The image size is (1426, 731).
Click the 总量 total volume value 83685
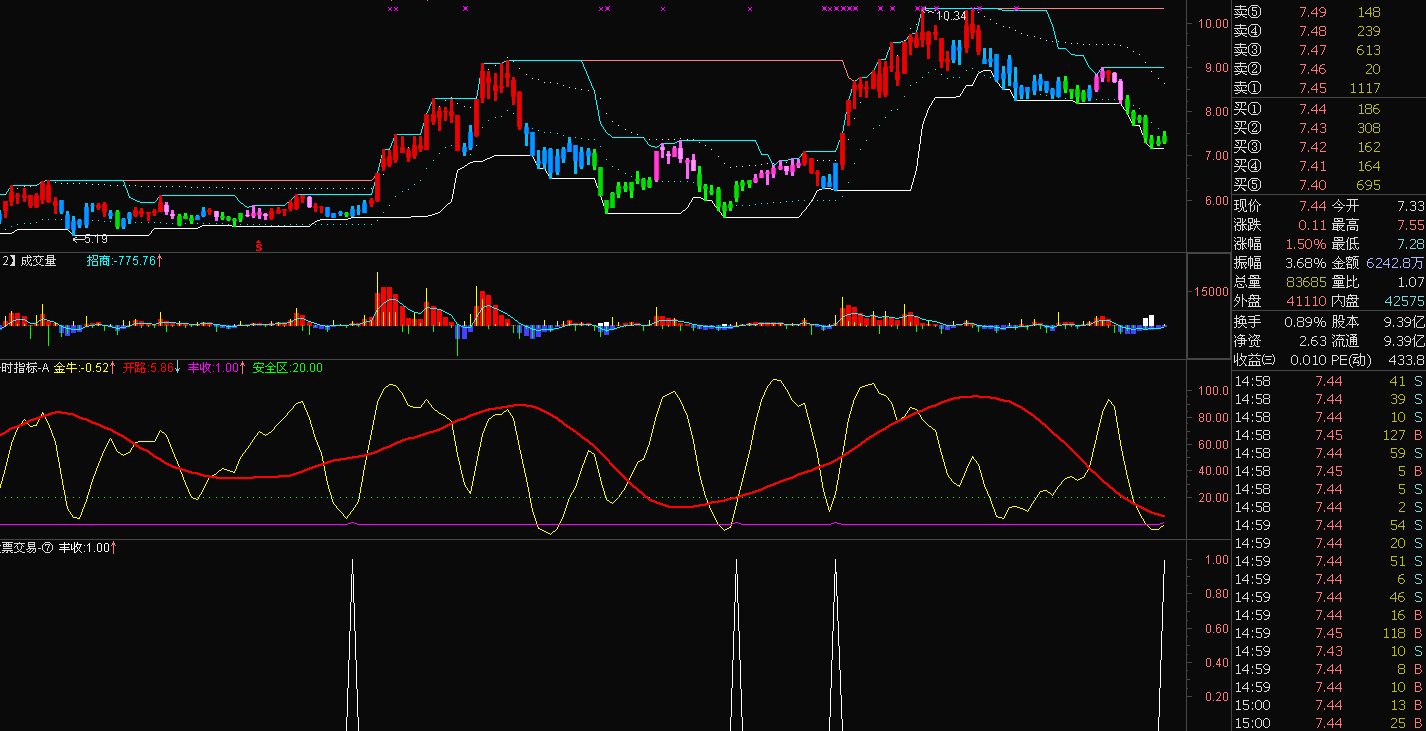(x=1305, y=282)
